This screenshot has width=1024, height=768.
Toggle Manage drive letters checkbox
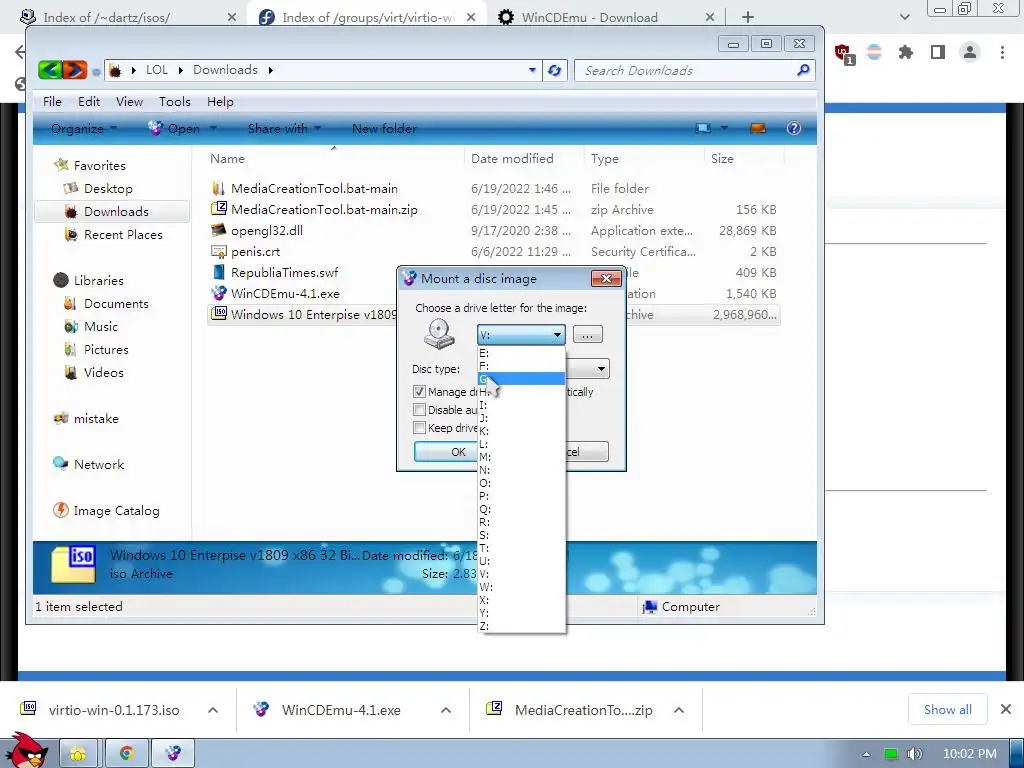click(419, 392)
